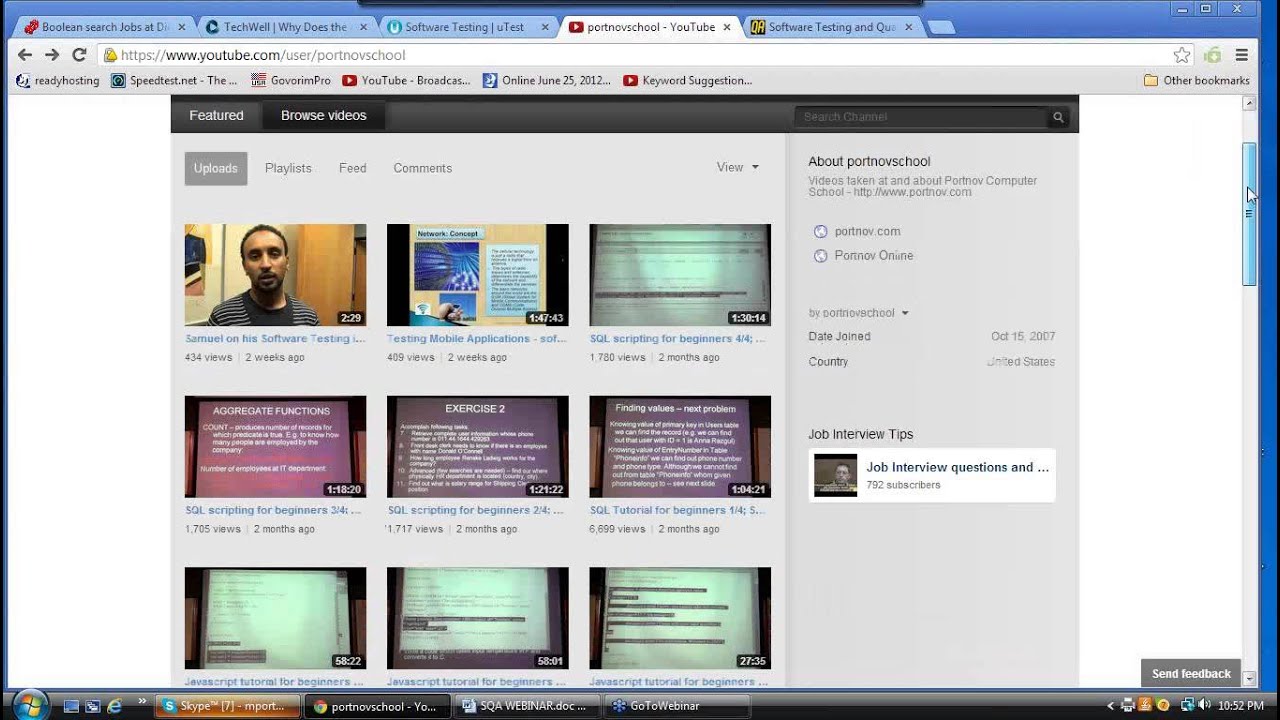Click the channel search magnifier icon
Image resolution: width=1280 pixels, height=720 pixels.
point(1058,117)
